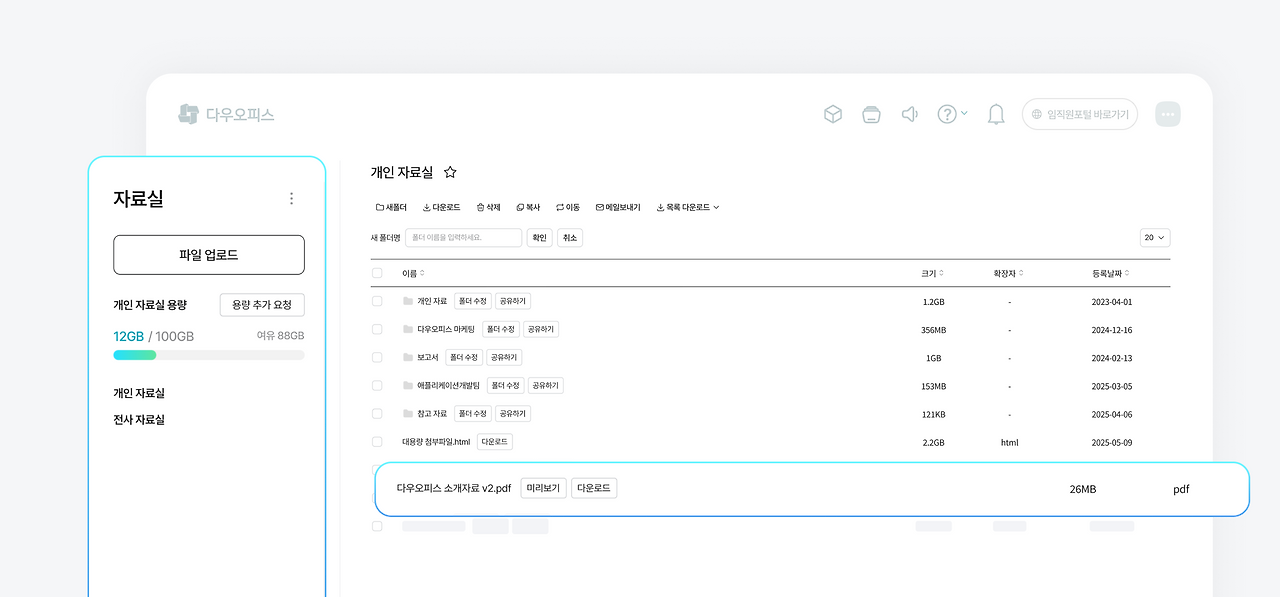Sort by 등록날짜 column
This screenshot has height=597, width=1280.
tap(1111, 273)
